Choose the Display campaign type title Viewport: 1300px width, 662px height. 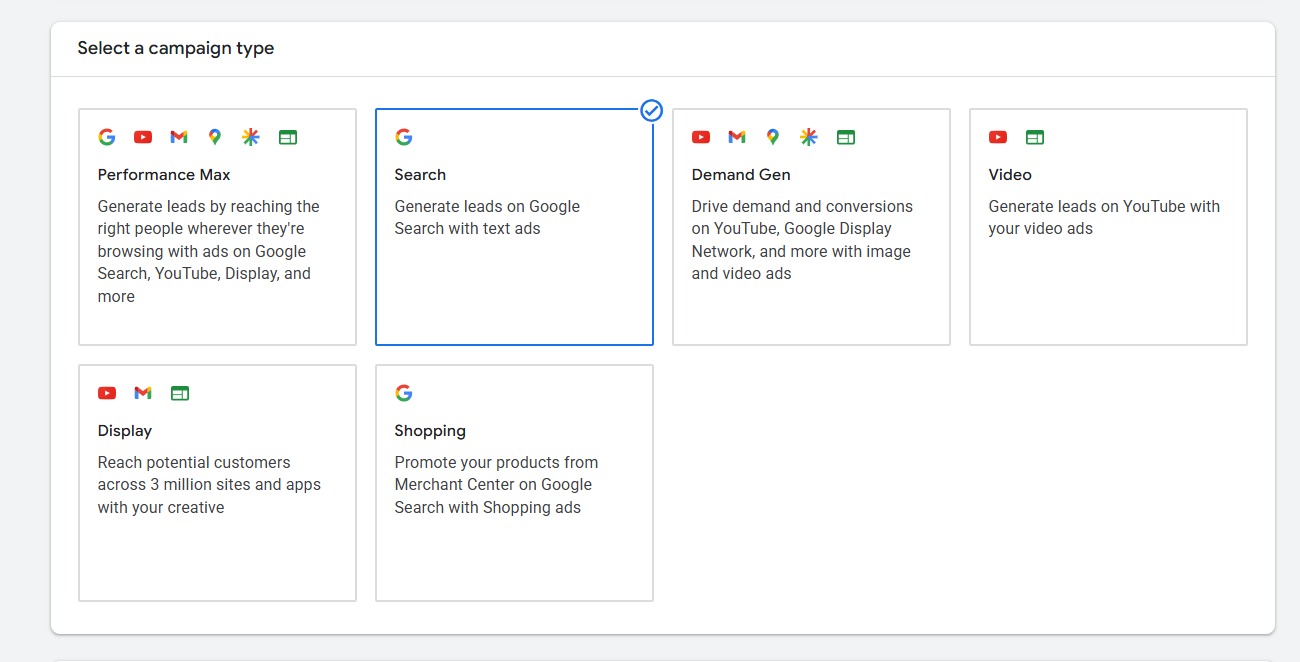pos(125,431)
